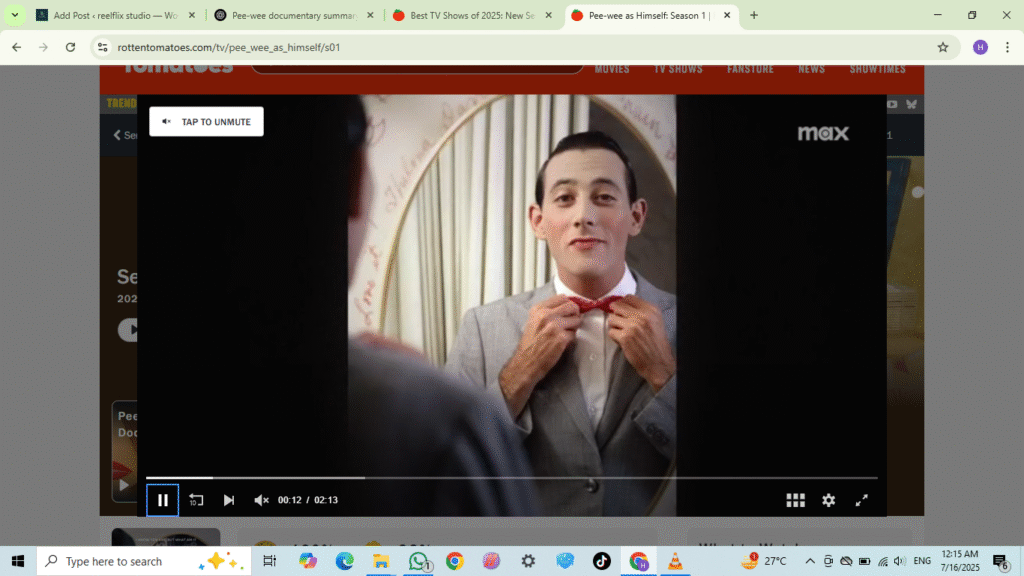Reload the Rotten Tomatoes page
Viewport: 1024px width, 576px height.
71,47
